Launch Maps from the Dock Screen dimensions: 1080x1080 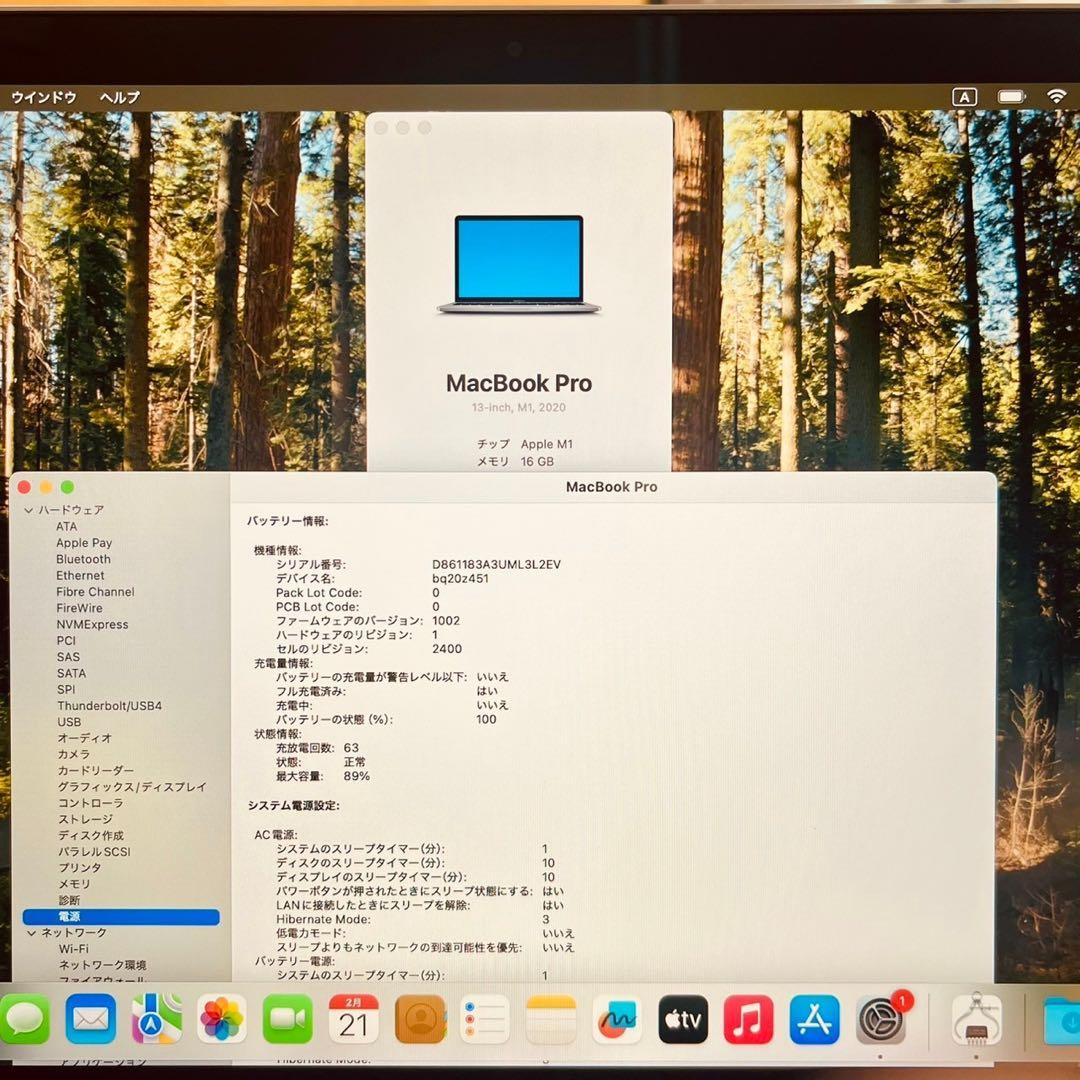click(x=157, y=1020)
